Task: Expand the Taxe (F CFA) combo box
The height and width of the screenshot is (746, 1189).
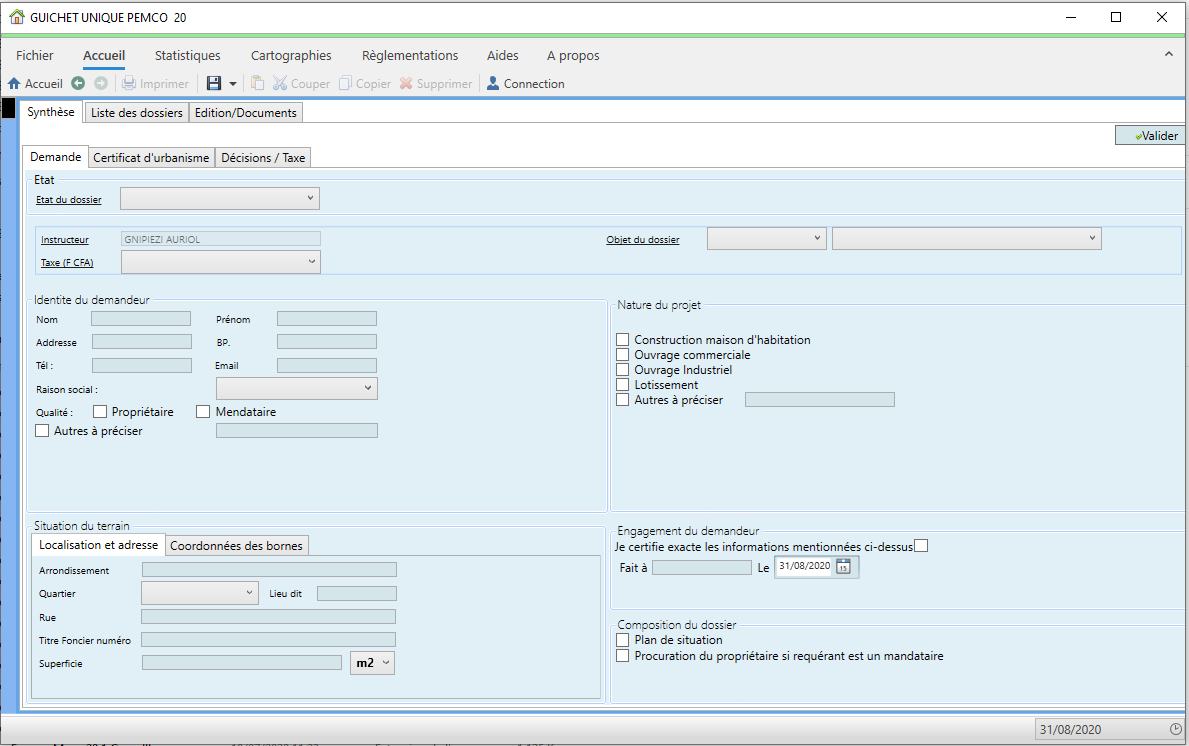Action: click(221, 262)
